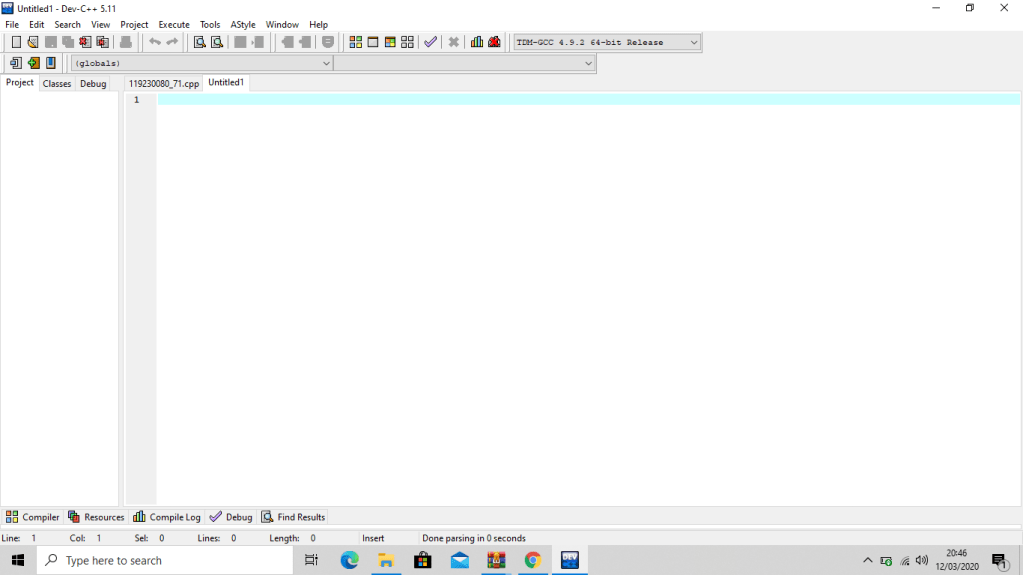Open the Execute menu

(174, 24)
